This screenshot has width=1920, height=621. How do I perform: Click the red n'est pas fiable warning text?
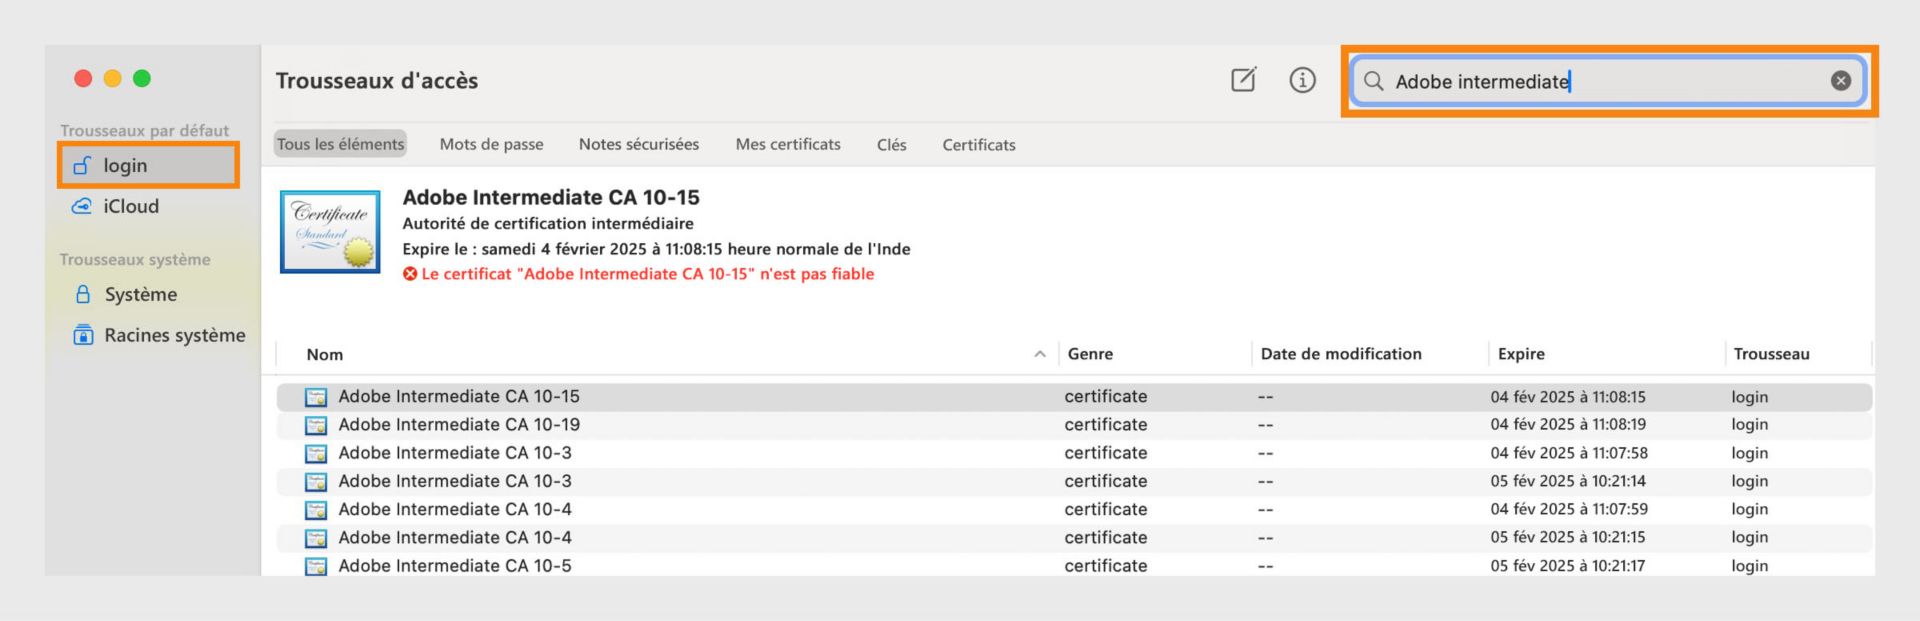pyautogui.click(x=647, y=274)
